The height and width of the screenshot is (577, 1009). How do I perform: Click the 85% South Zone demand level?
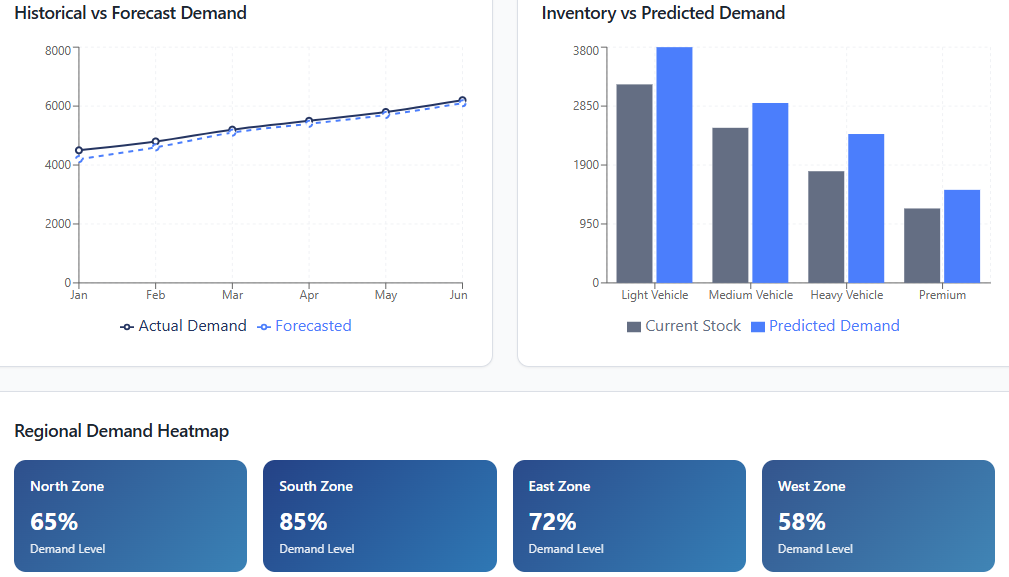click(304, 522)
